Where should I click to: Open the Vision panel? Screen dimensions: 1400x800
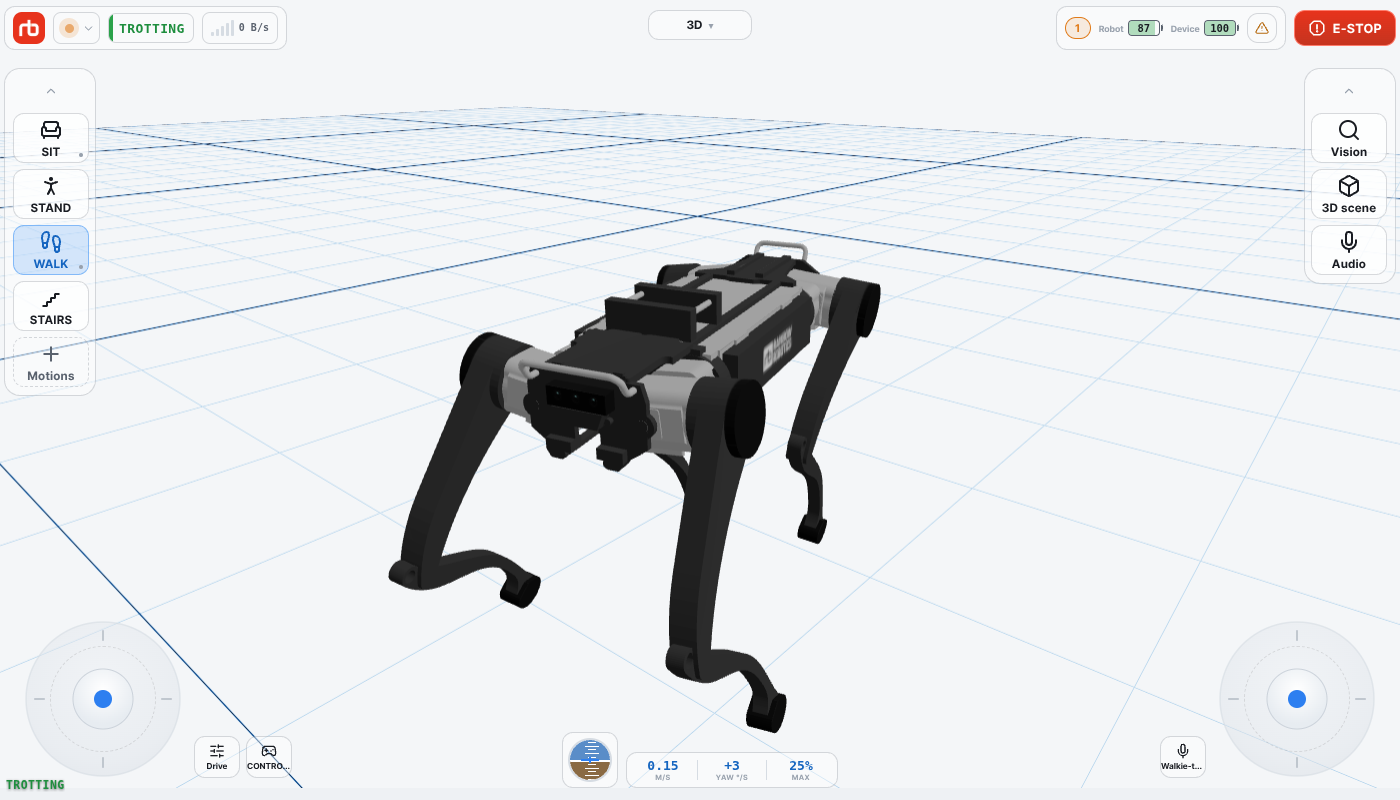click(x=1349, y=138)
